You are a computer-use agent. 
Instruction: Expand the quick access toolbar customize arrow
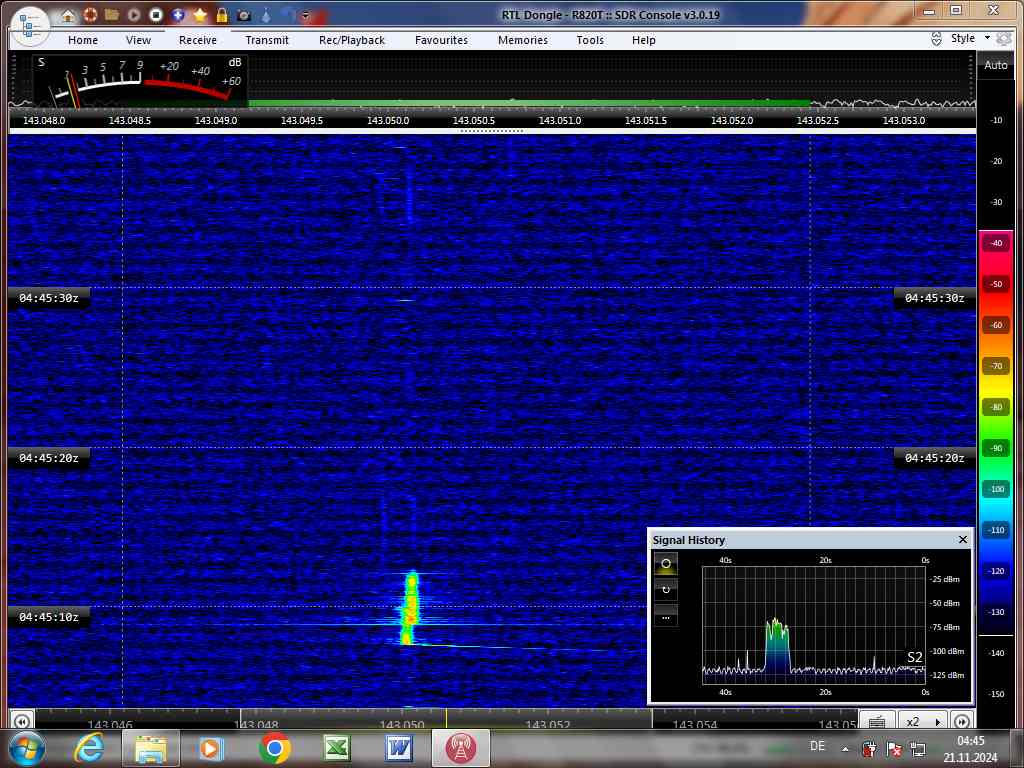305,15
